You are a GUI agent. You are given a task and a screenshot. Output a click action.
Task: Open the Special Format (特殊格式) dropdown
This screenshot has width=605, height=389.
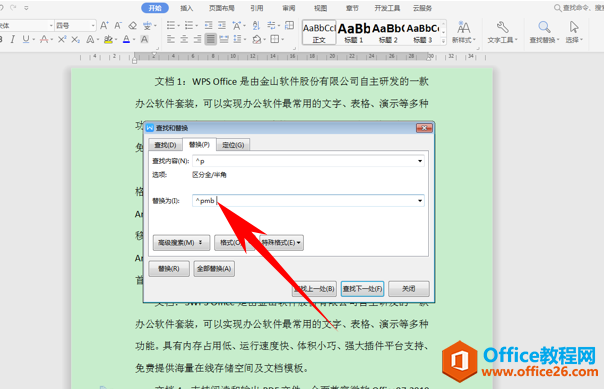282,243
